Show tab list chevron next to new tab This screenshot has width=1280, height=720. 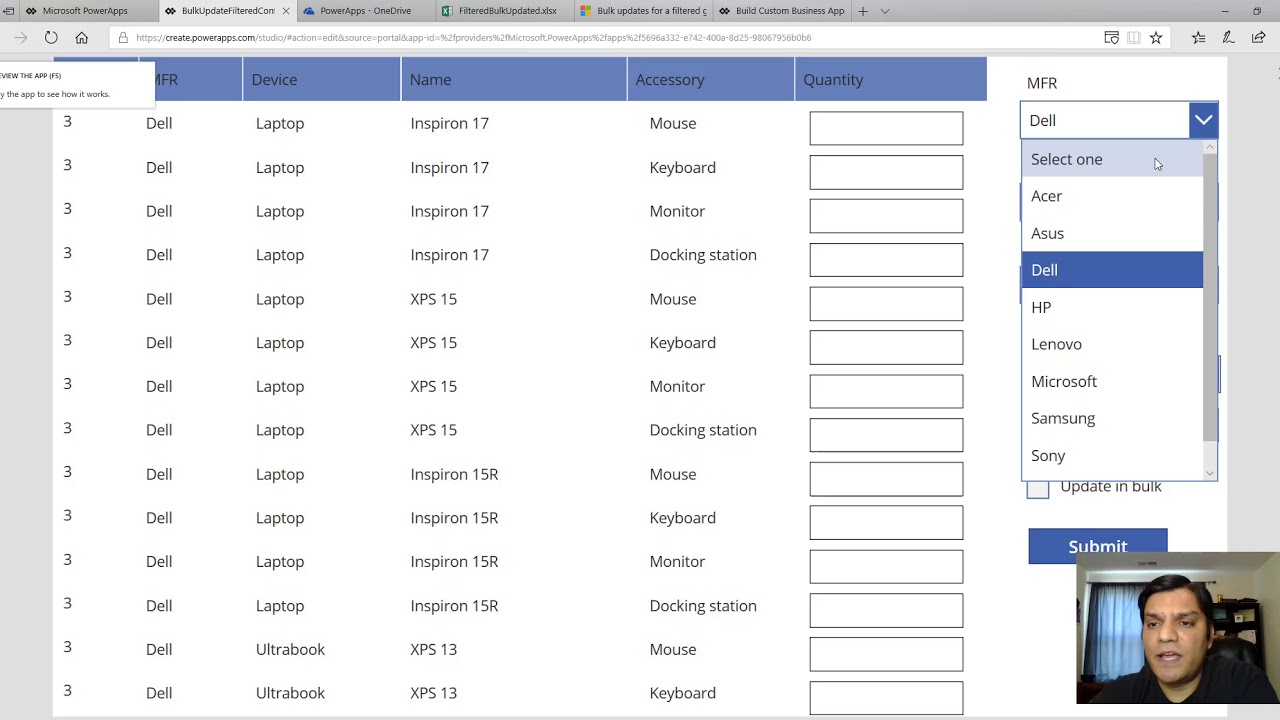pyautogui.click(x=885, y=11)
